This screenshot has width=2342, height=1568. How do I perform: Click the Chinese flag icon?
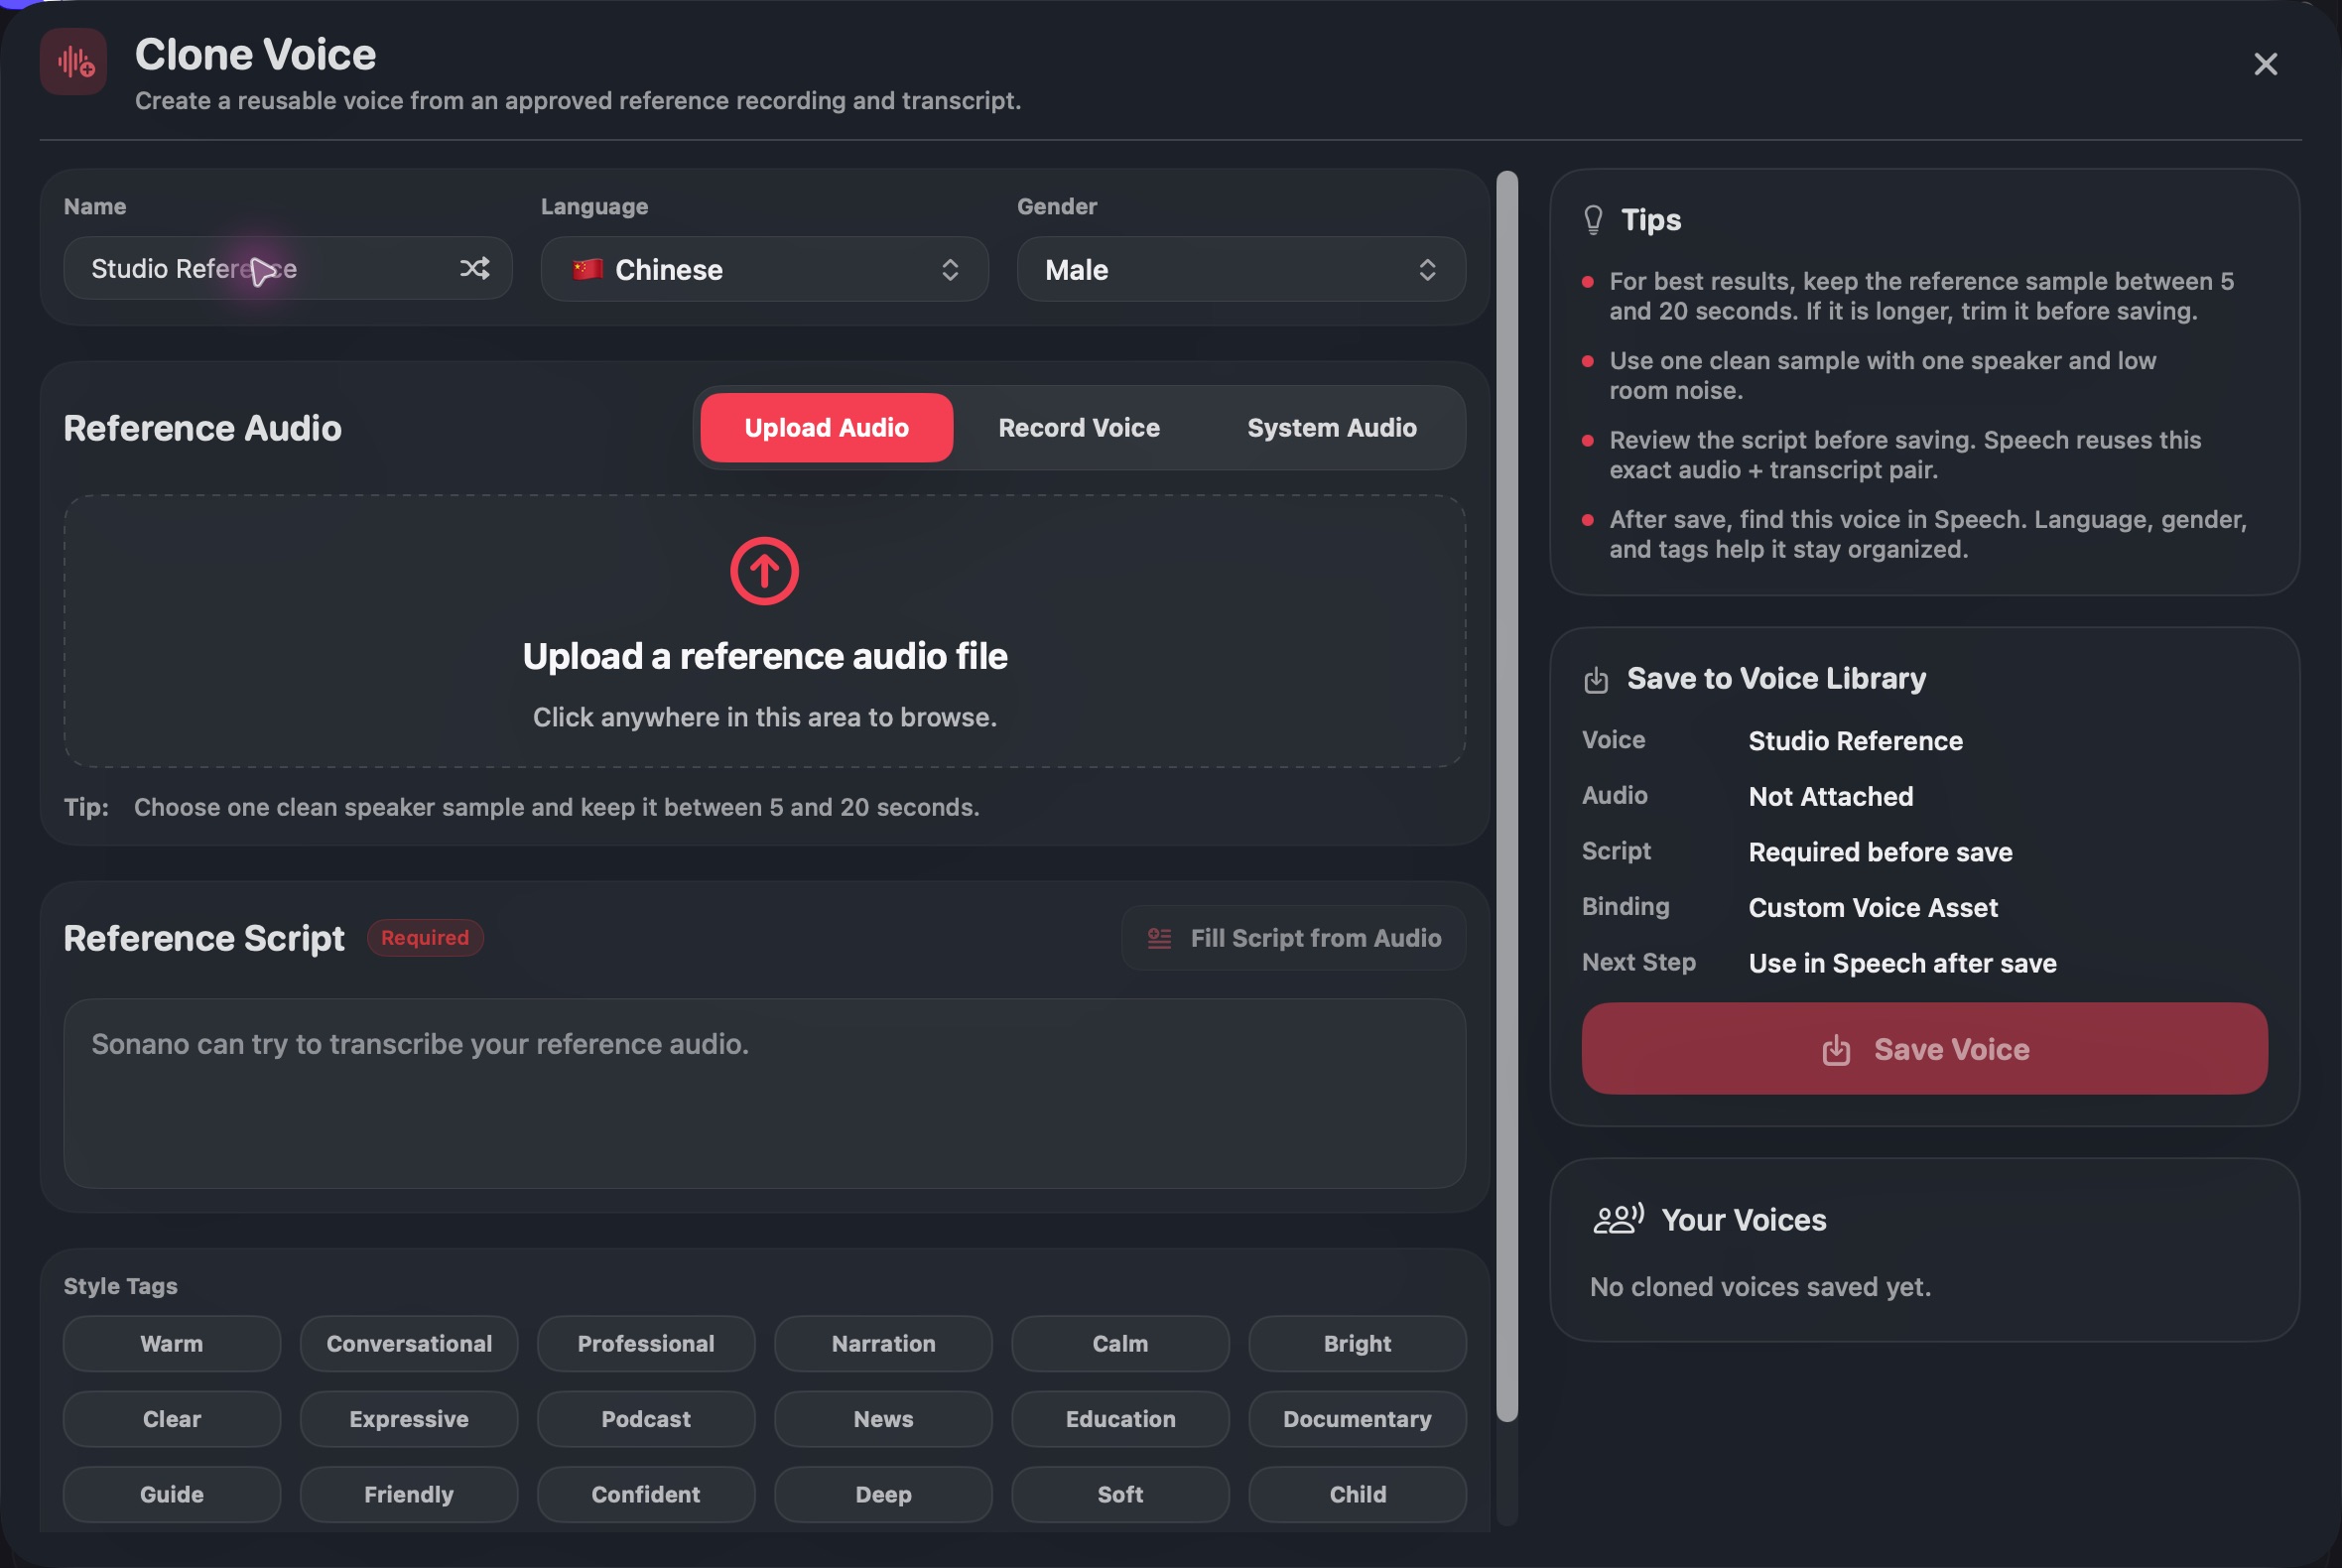point(588,269)
